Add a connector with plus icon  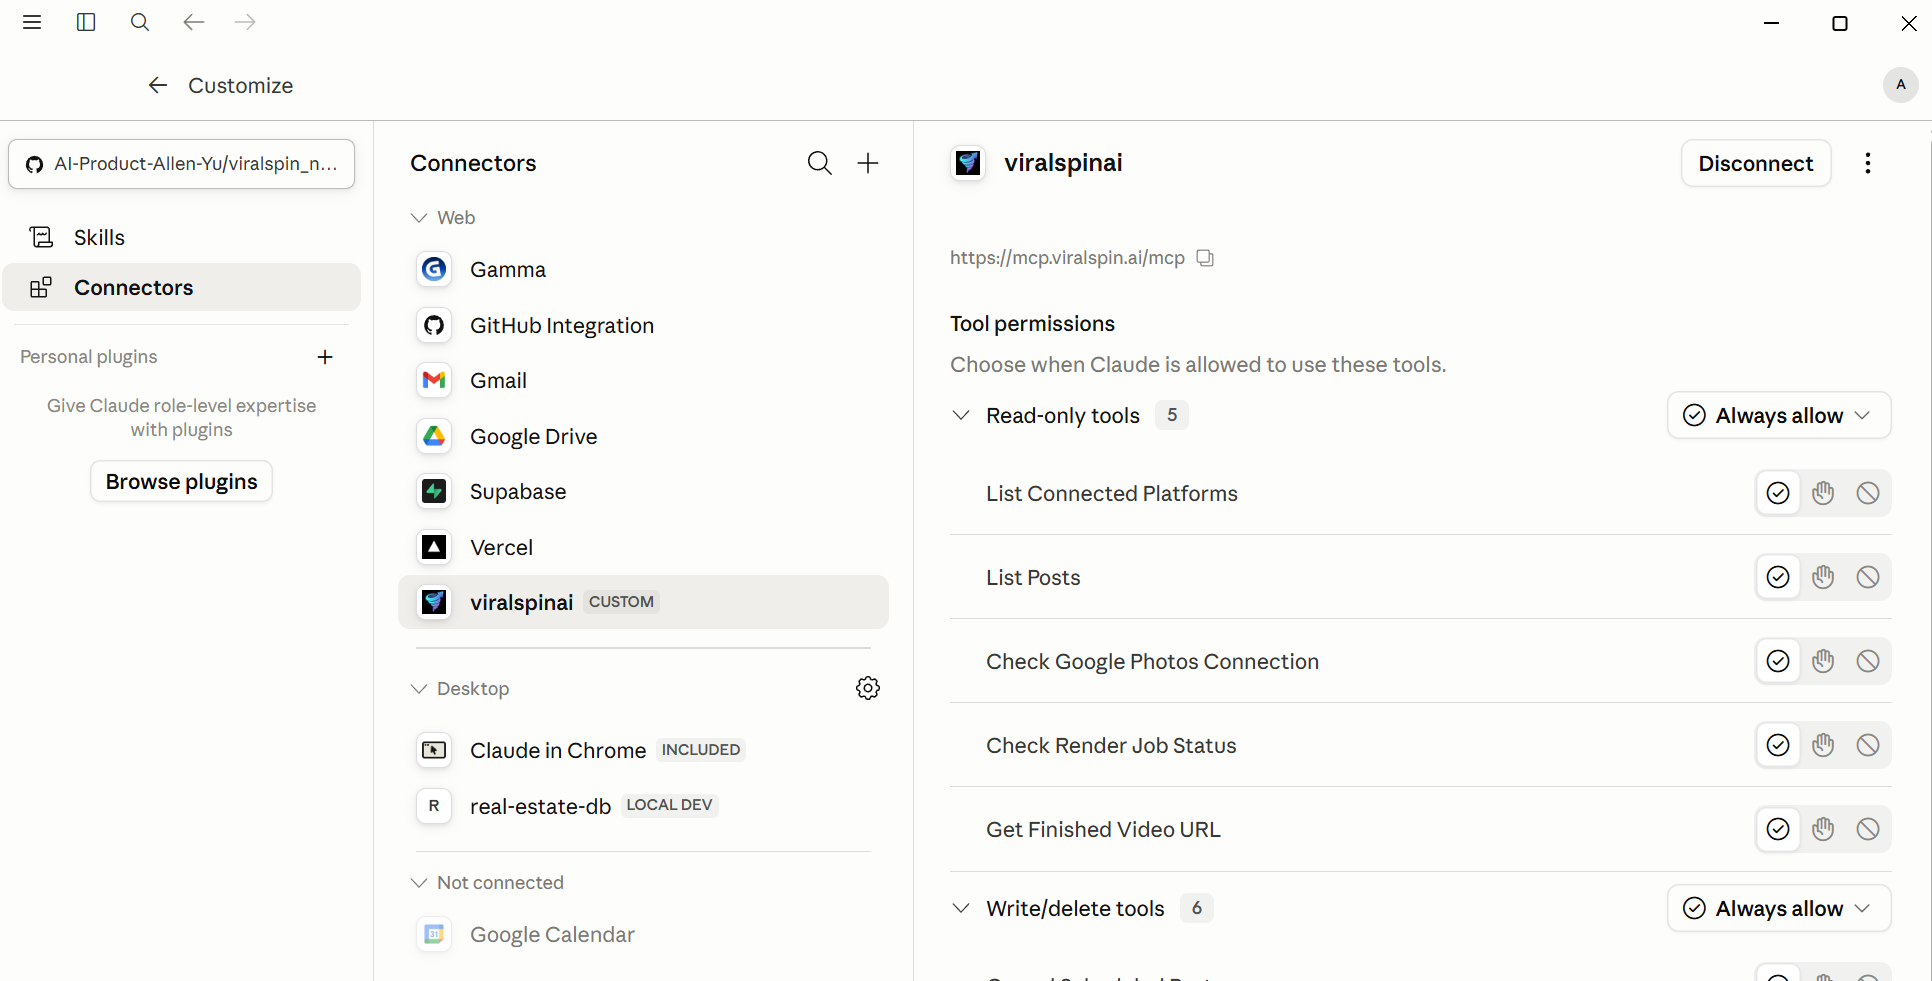pyautogui.click(x=868, y=163)
